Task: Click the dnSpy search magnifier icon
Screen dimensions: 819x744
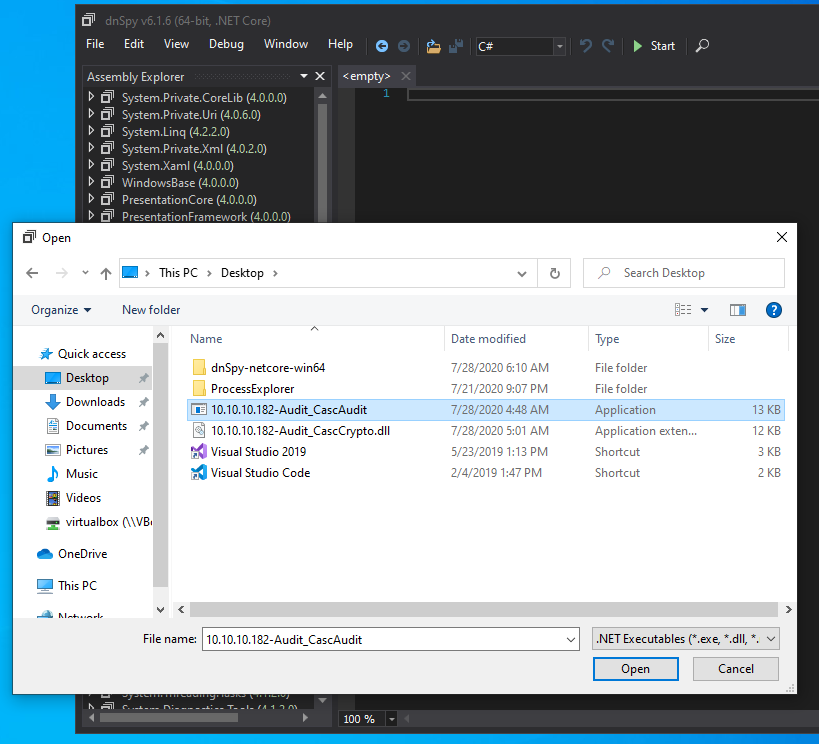Action: pyautogui.click(x=702, y=46)
